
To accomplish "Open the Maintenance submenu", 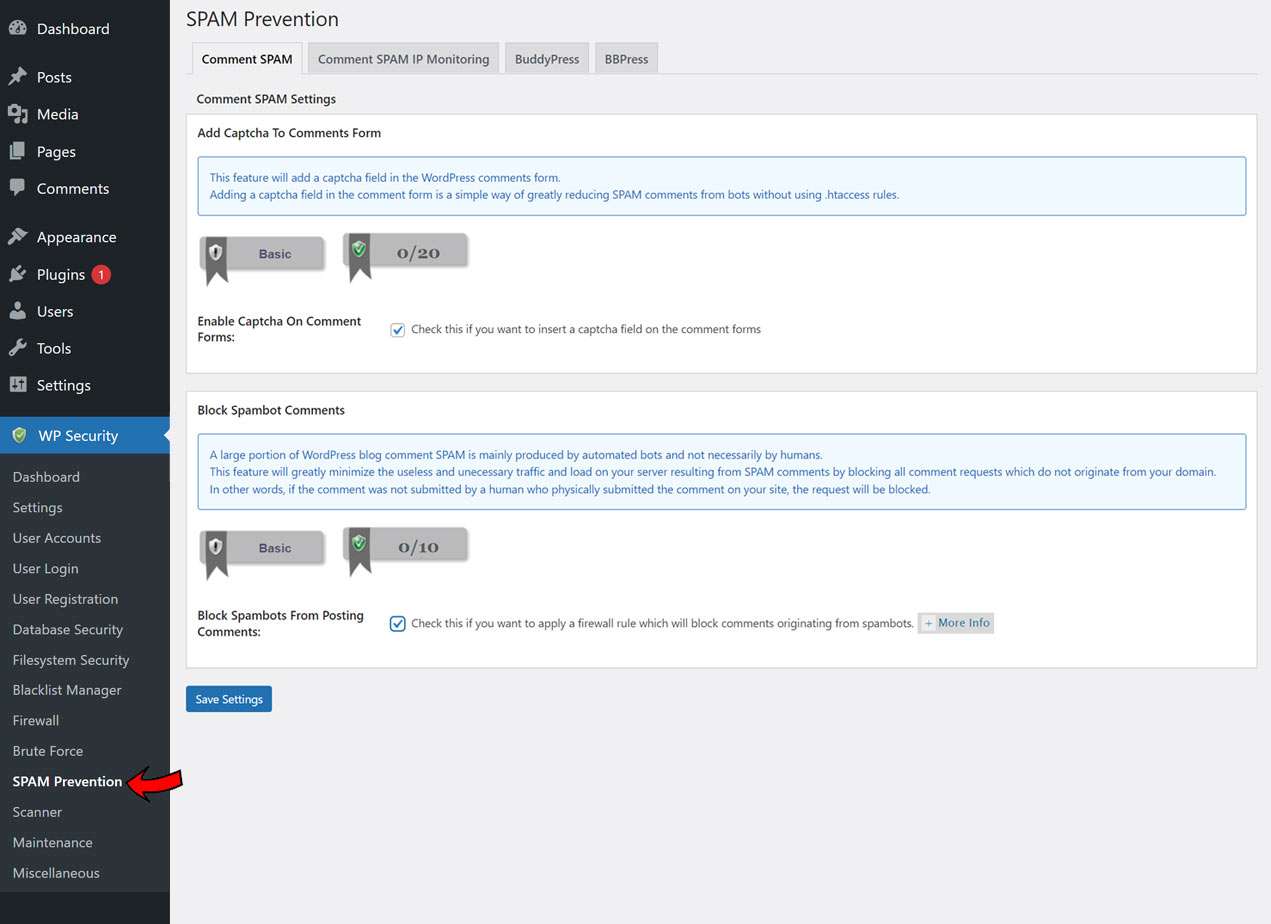I will point(53,842).
